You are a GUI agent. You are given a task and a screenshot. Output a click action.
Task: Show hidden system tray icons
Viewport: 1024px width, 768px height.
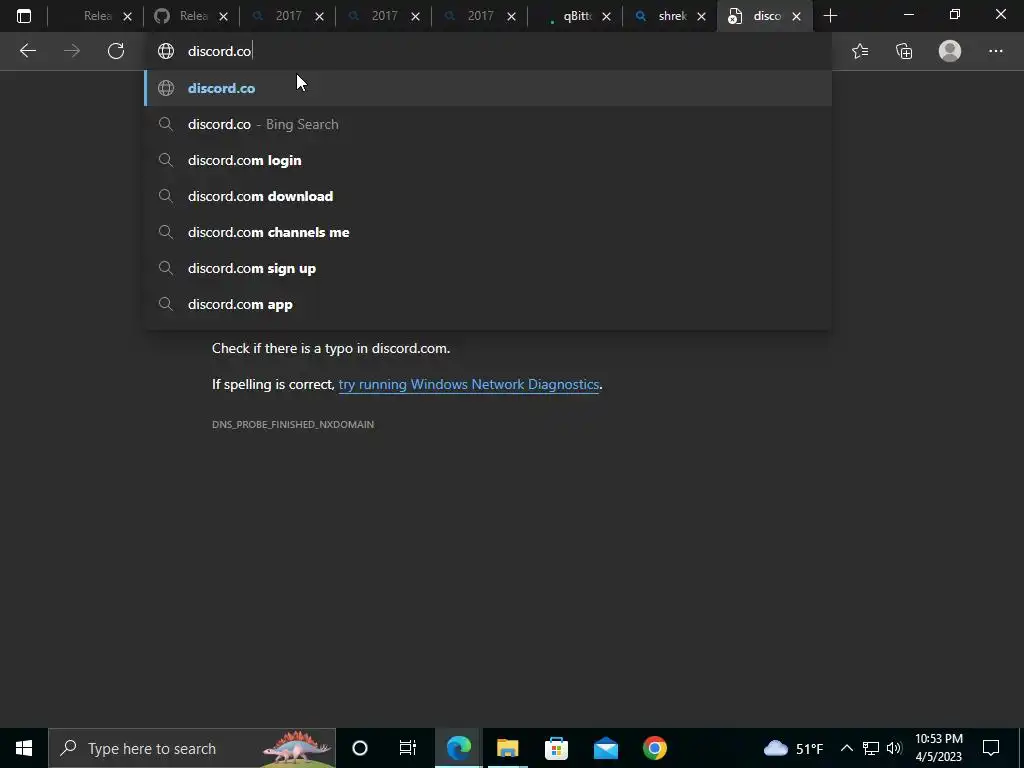click(x=846, y=748)
